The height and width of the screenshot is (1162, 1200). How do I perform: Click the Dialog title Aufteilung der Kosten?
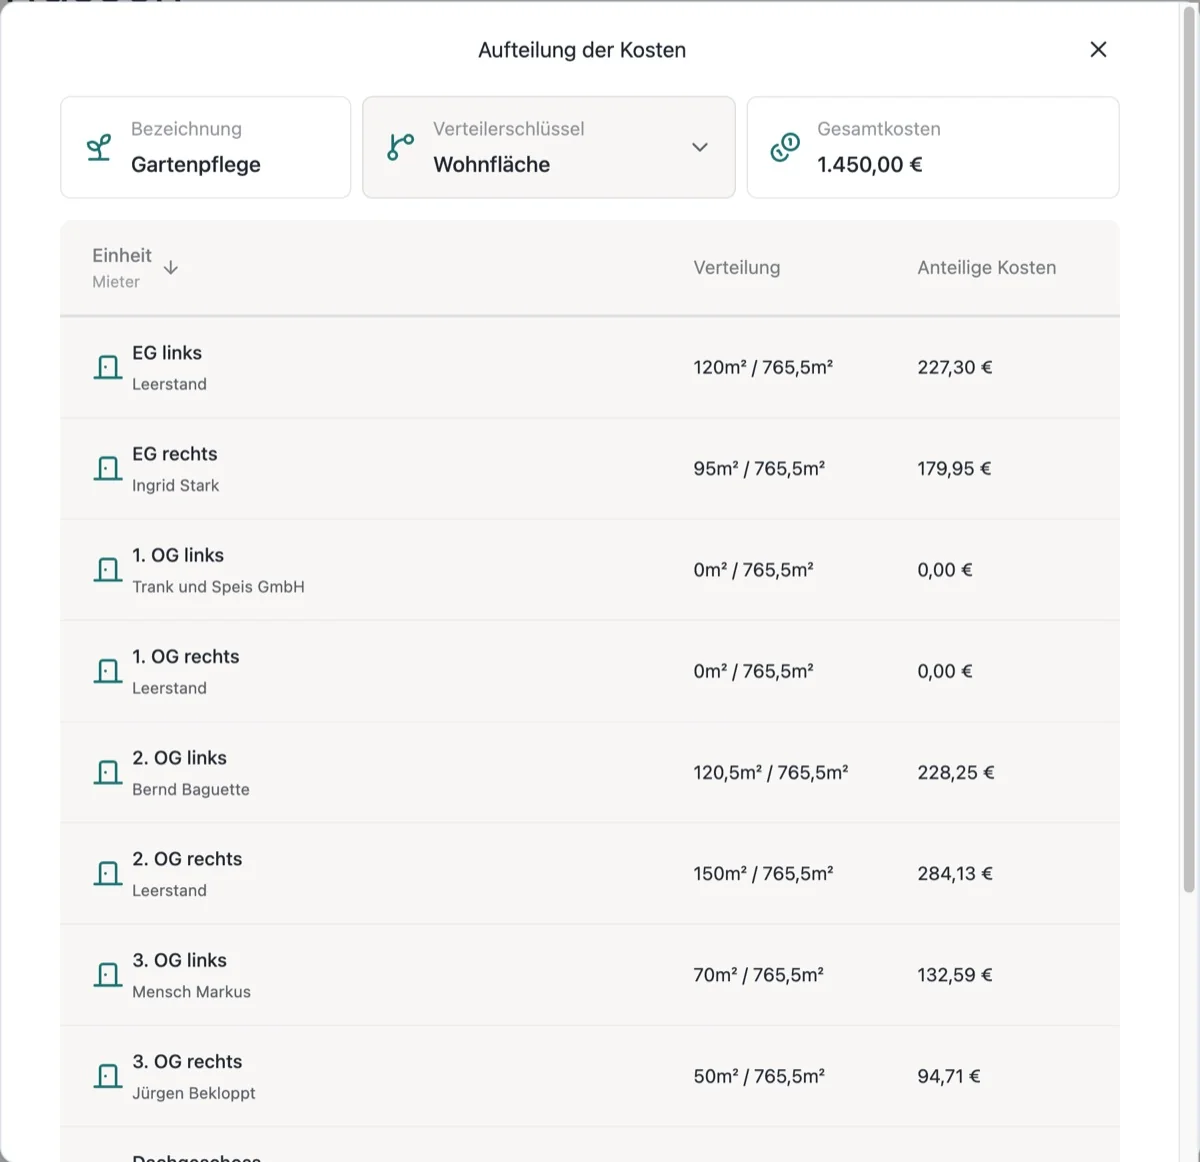[x=582, y=50]
